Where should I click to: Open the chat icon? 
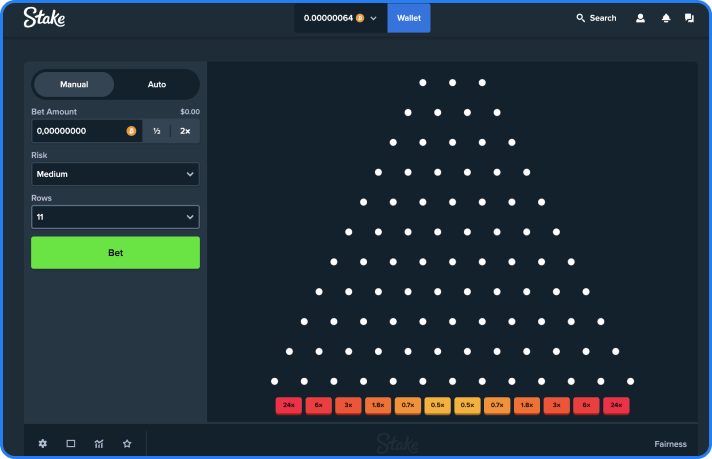coord(689,18)
